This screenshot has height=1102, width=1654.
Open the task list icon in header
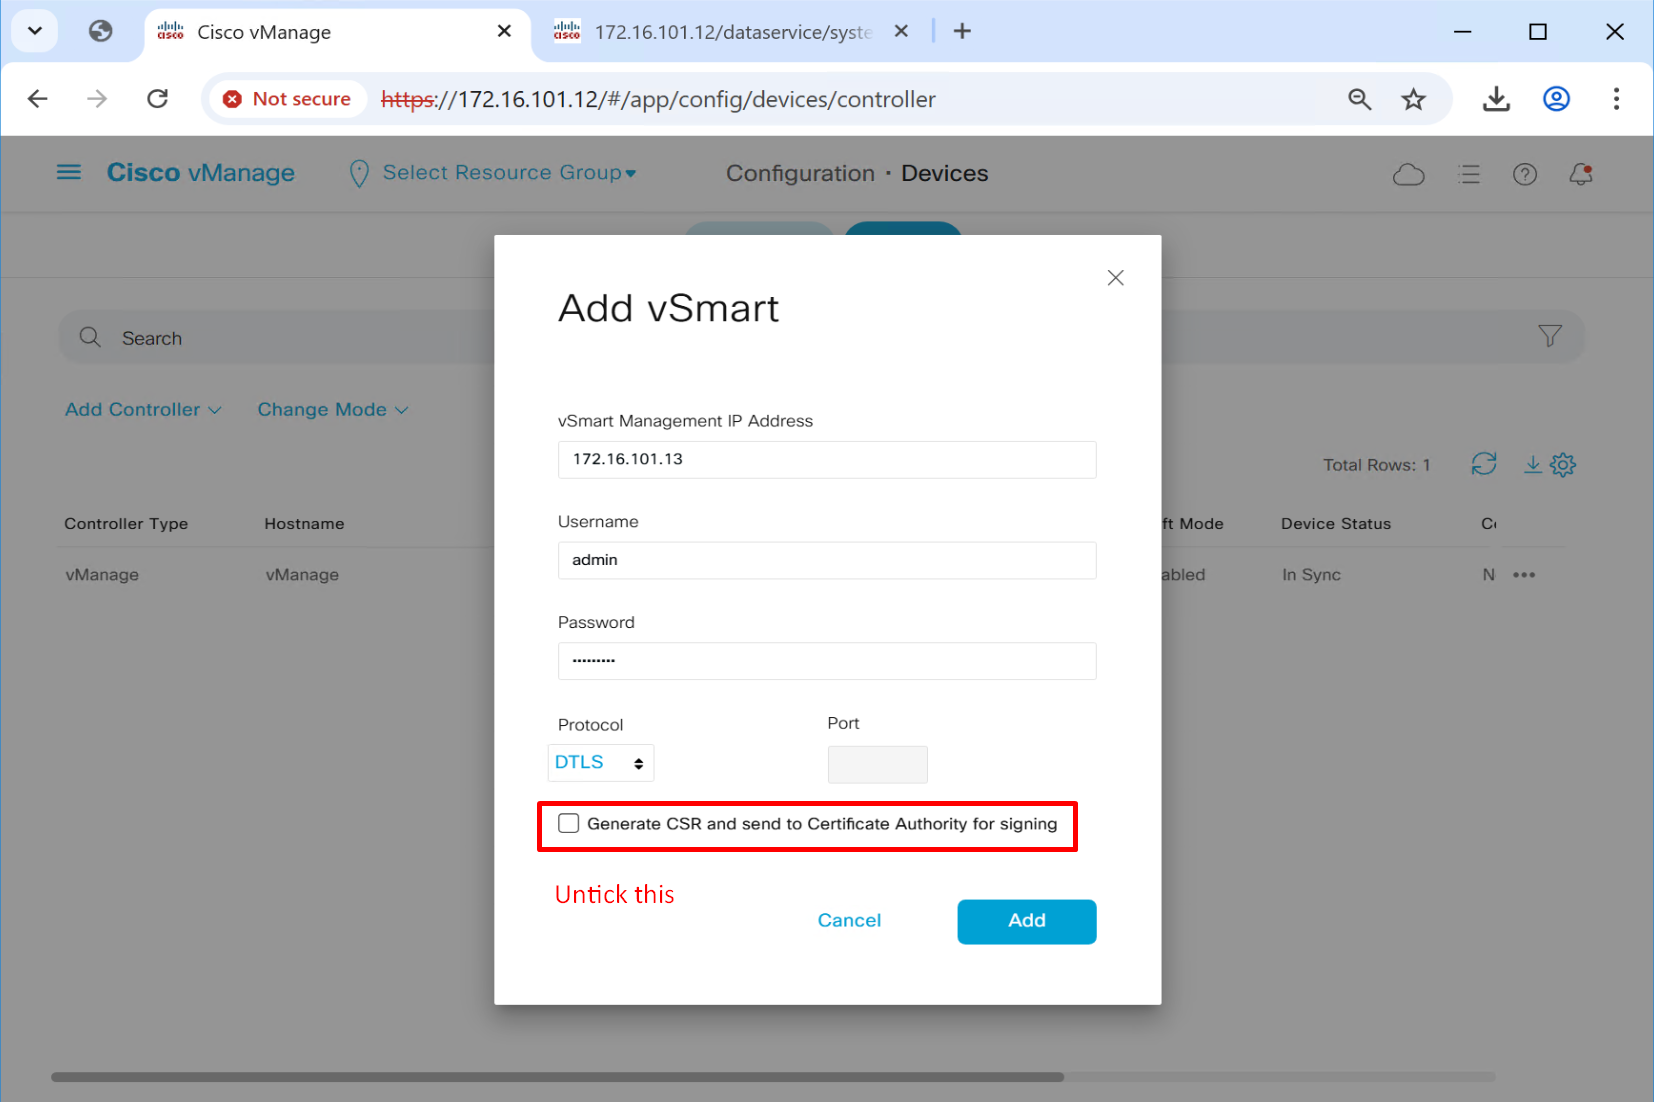click(x=1469, y=175)
